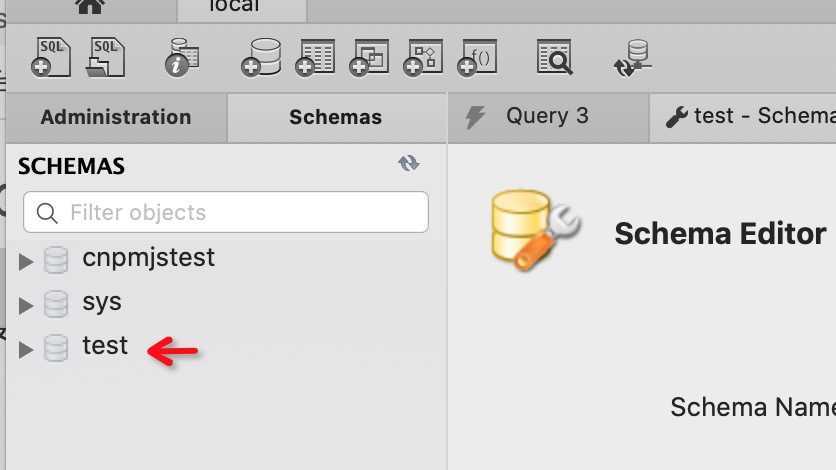The width and height of the screenshot is (836, 470).
Task: Expand the sys schema tree
Action: (x=26, y=305)
